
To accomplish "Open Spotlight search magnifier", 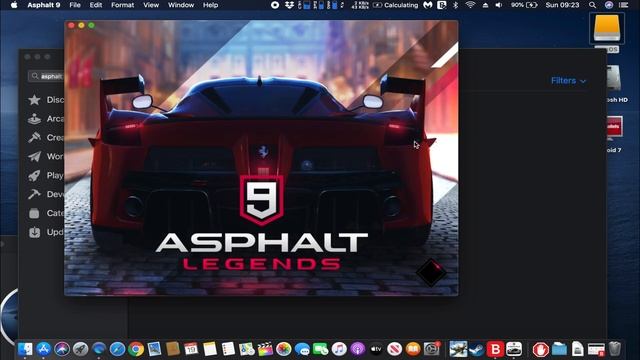I will tap(592, 5).
